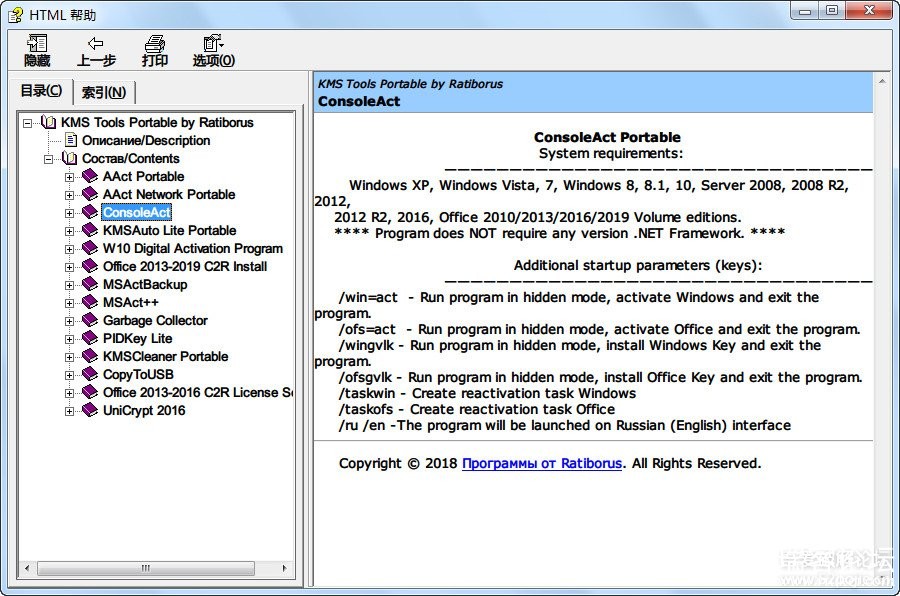Click the HTML Help window title icon
900x596 pixels.
click(15, 14)
